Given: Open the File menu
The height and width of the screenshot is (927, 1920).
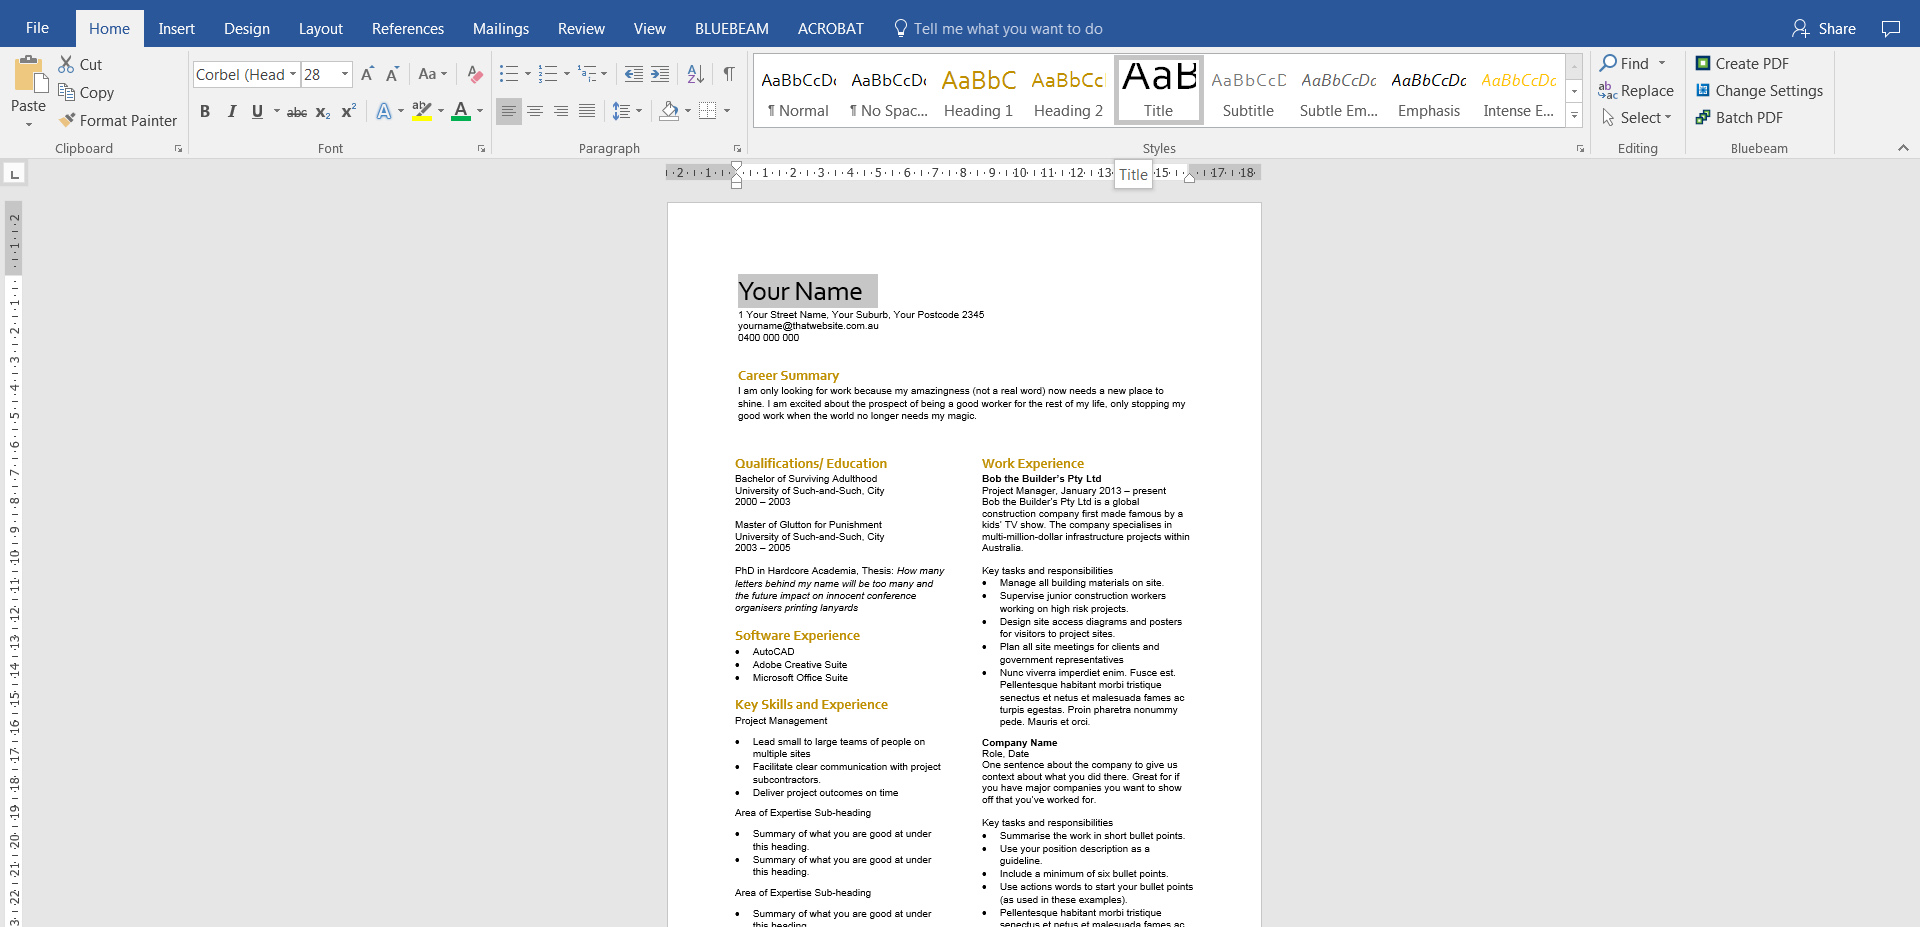Looking at the screenshot, I should 37,28.
